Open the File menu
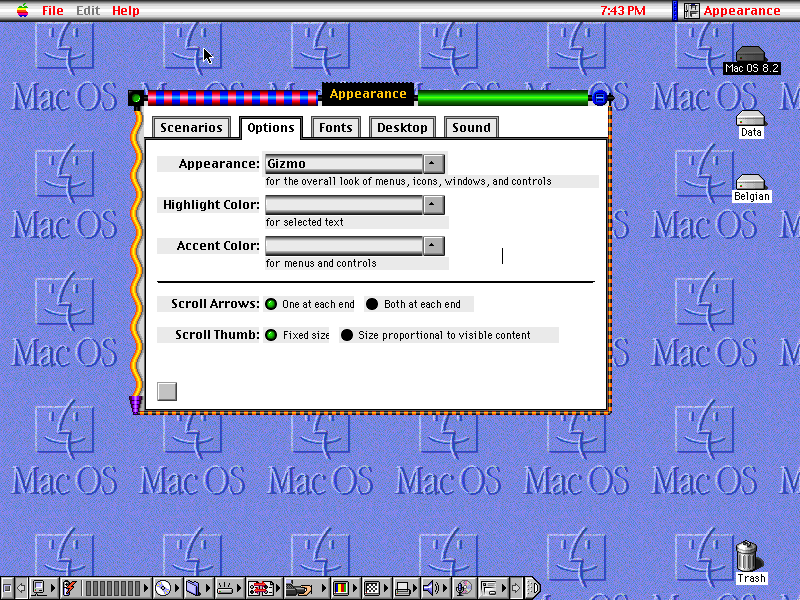Screen dimensions: 800x600 [x=53, y=11]
